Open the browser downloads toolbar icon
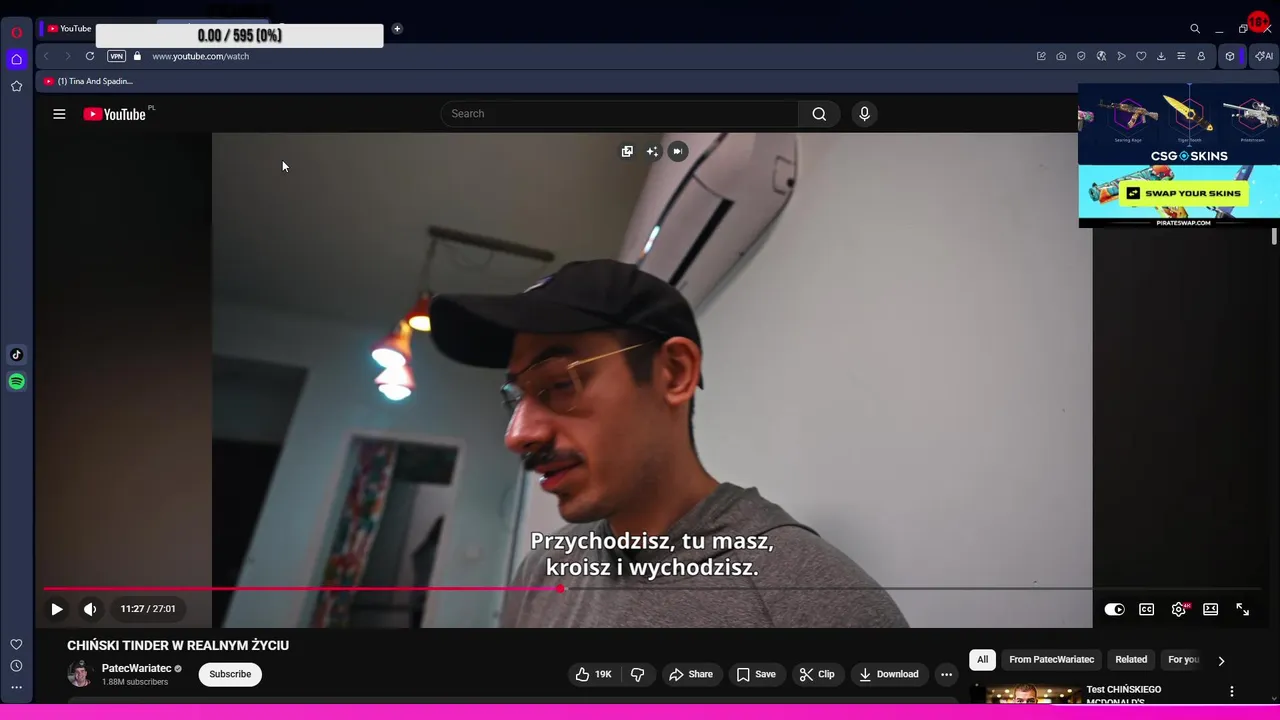 click(x=1161, y=56)
